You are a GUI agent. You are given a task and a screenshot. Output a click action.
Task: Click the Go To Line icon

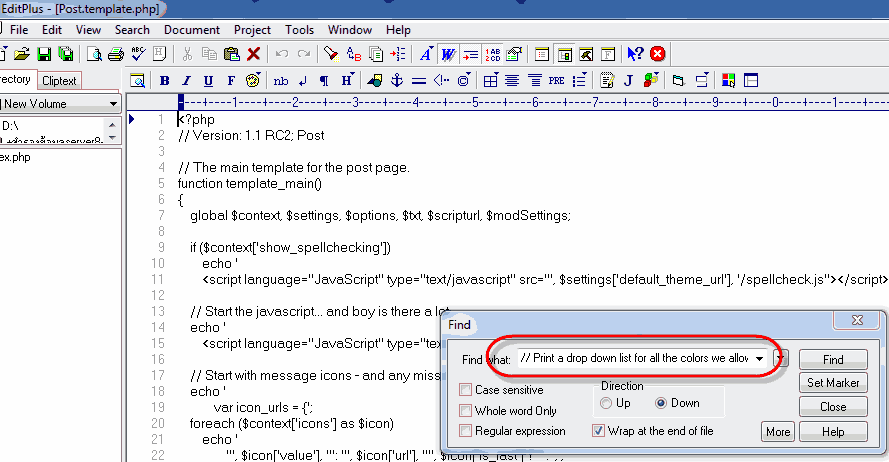[398, 54]
